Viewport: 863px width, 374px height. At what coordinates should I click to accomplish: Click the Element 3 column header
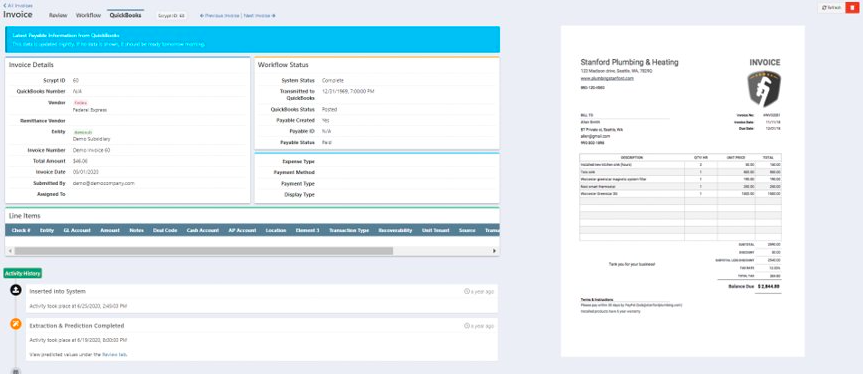pyautogui.click(x=308, y=230)
